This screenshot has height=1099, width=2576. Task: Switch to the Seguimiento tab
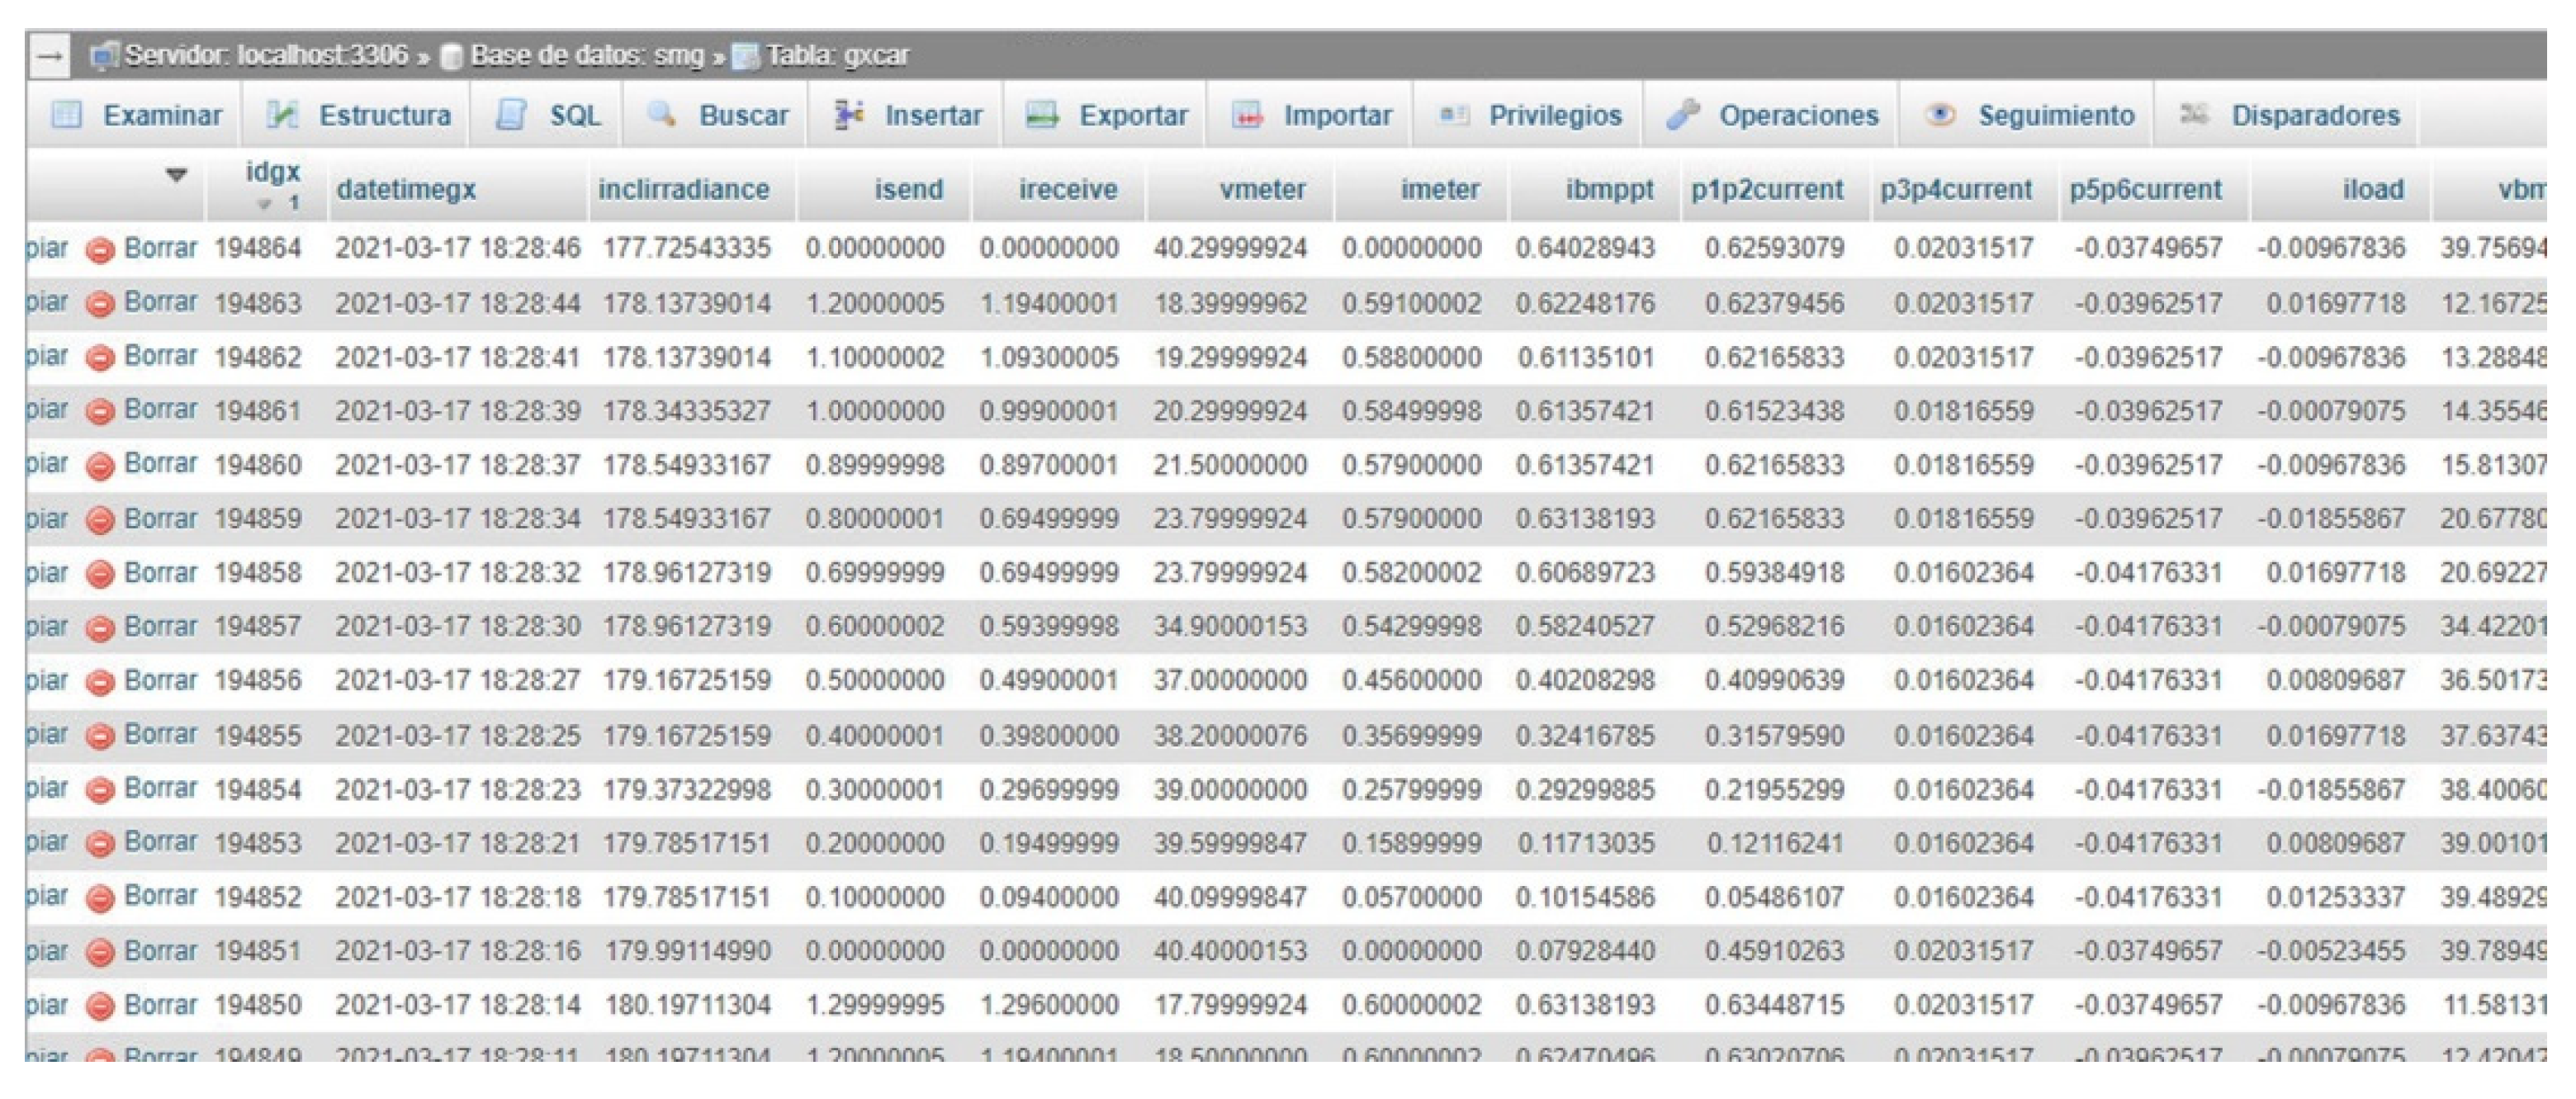coord(2055,115)
